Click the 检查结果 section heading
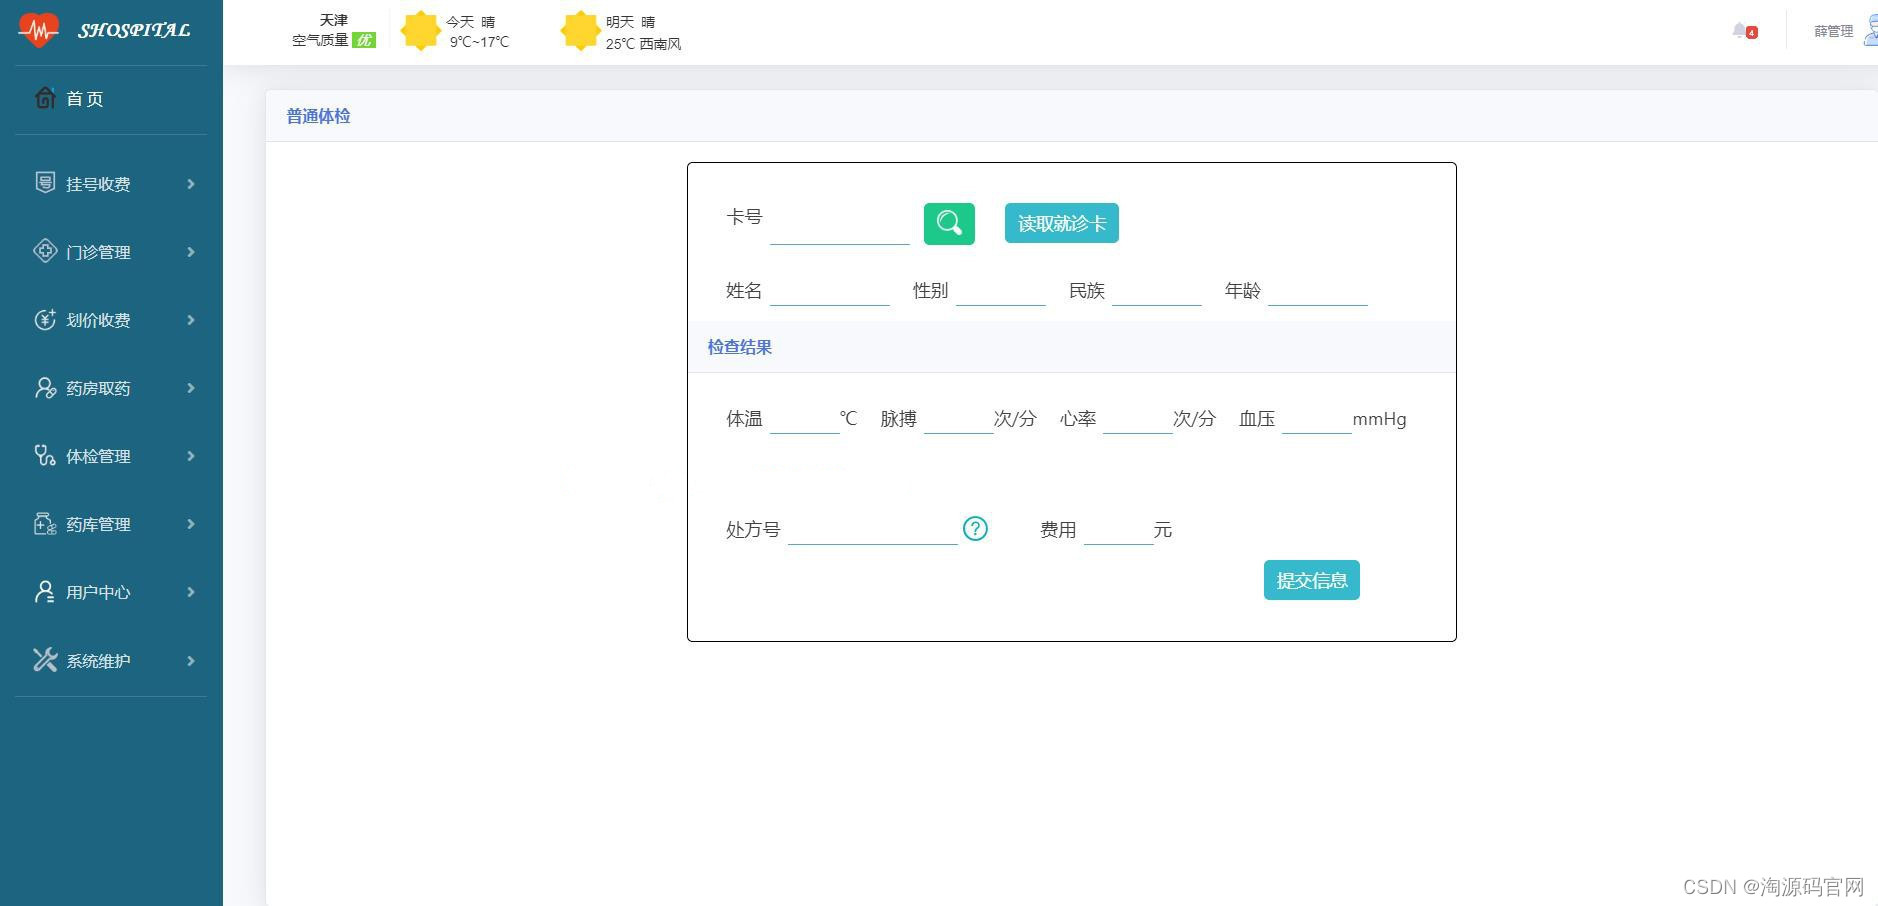The image size is (1878, 906). 740,347
